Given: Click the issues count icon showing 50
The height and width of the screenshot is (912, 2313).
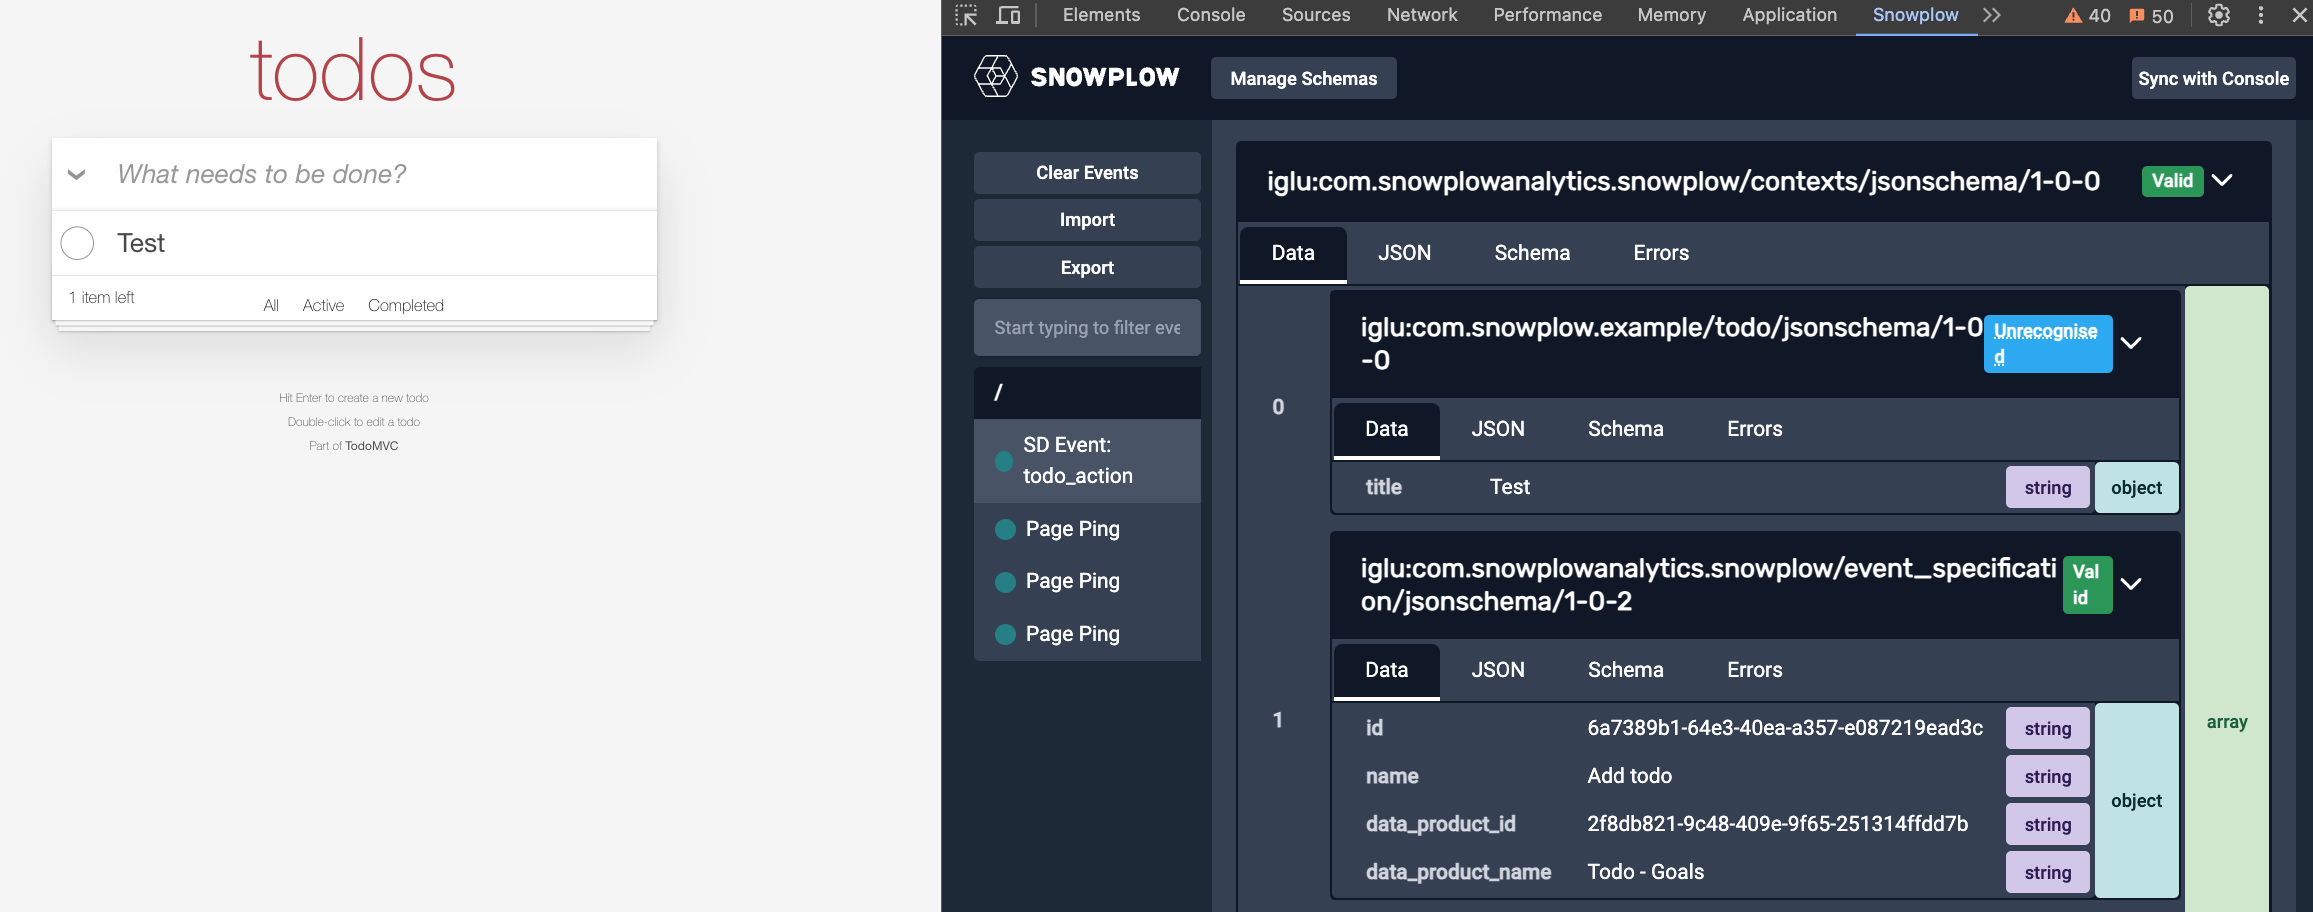Looking at the screenshot, I should (x=2151, y=16).
